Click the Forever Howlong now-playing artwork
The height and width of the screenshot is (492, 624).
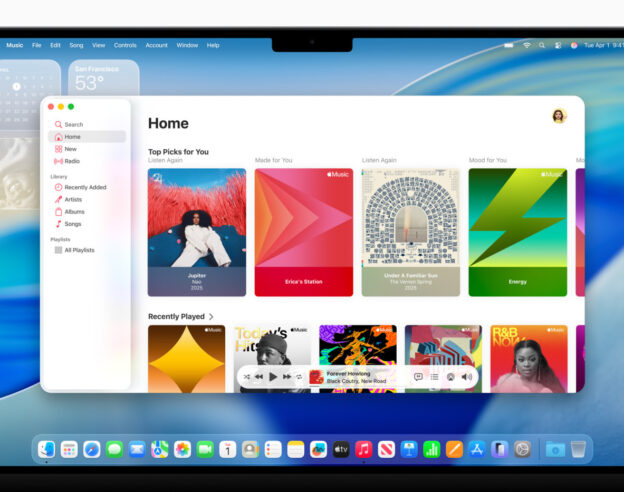coord(316,377)
